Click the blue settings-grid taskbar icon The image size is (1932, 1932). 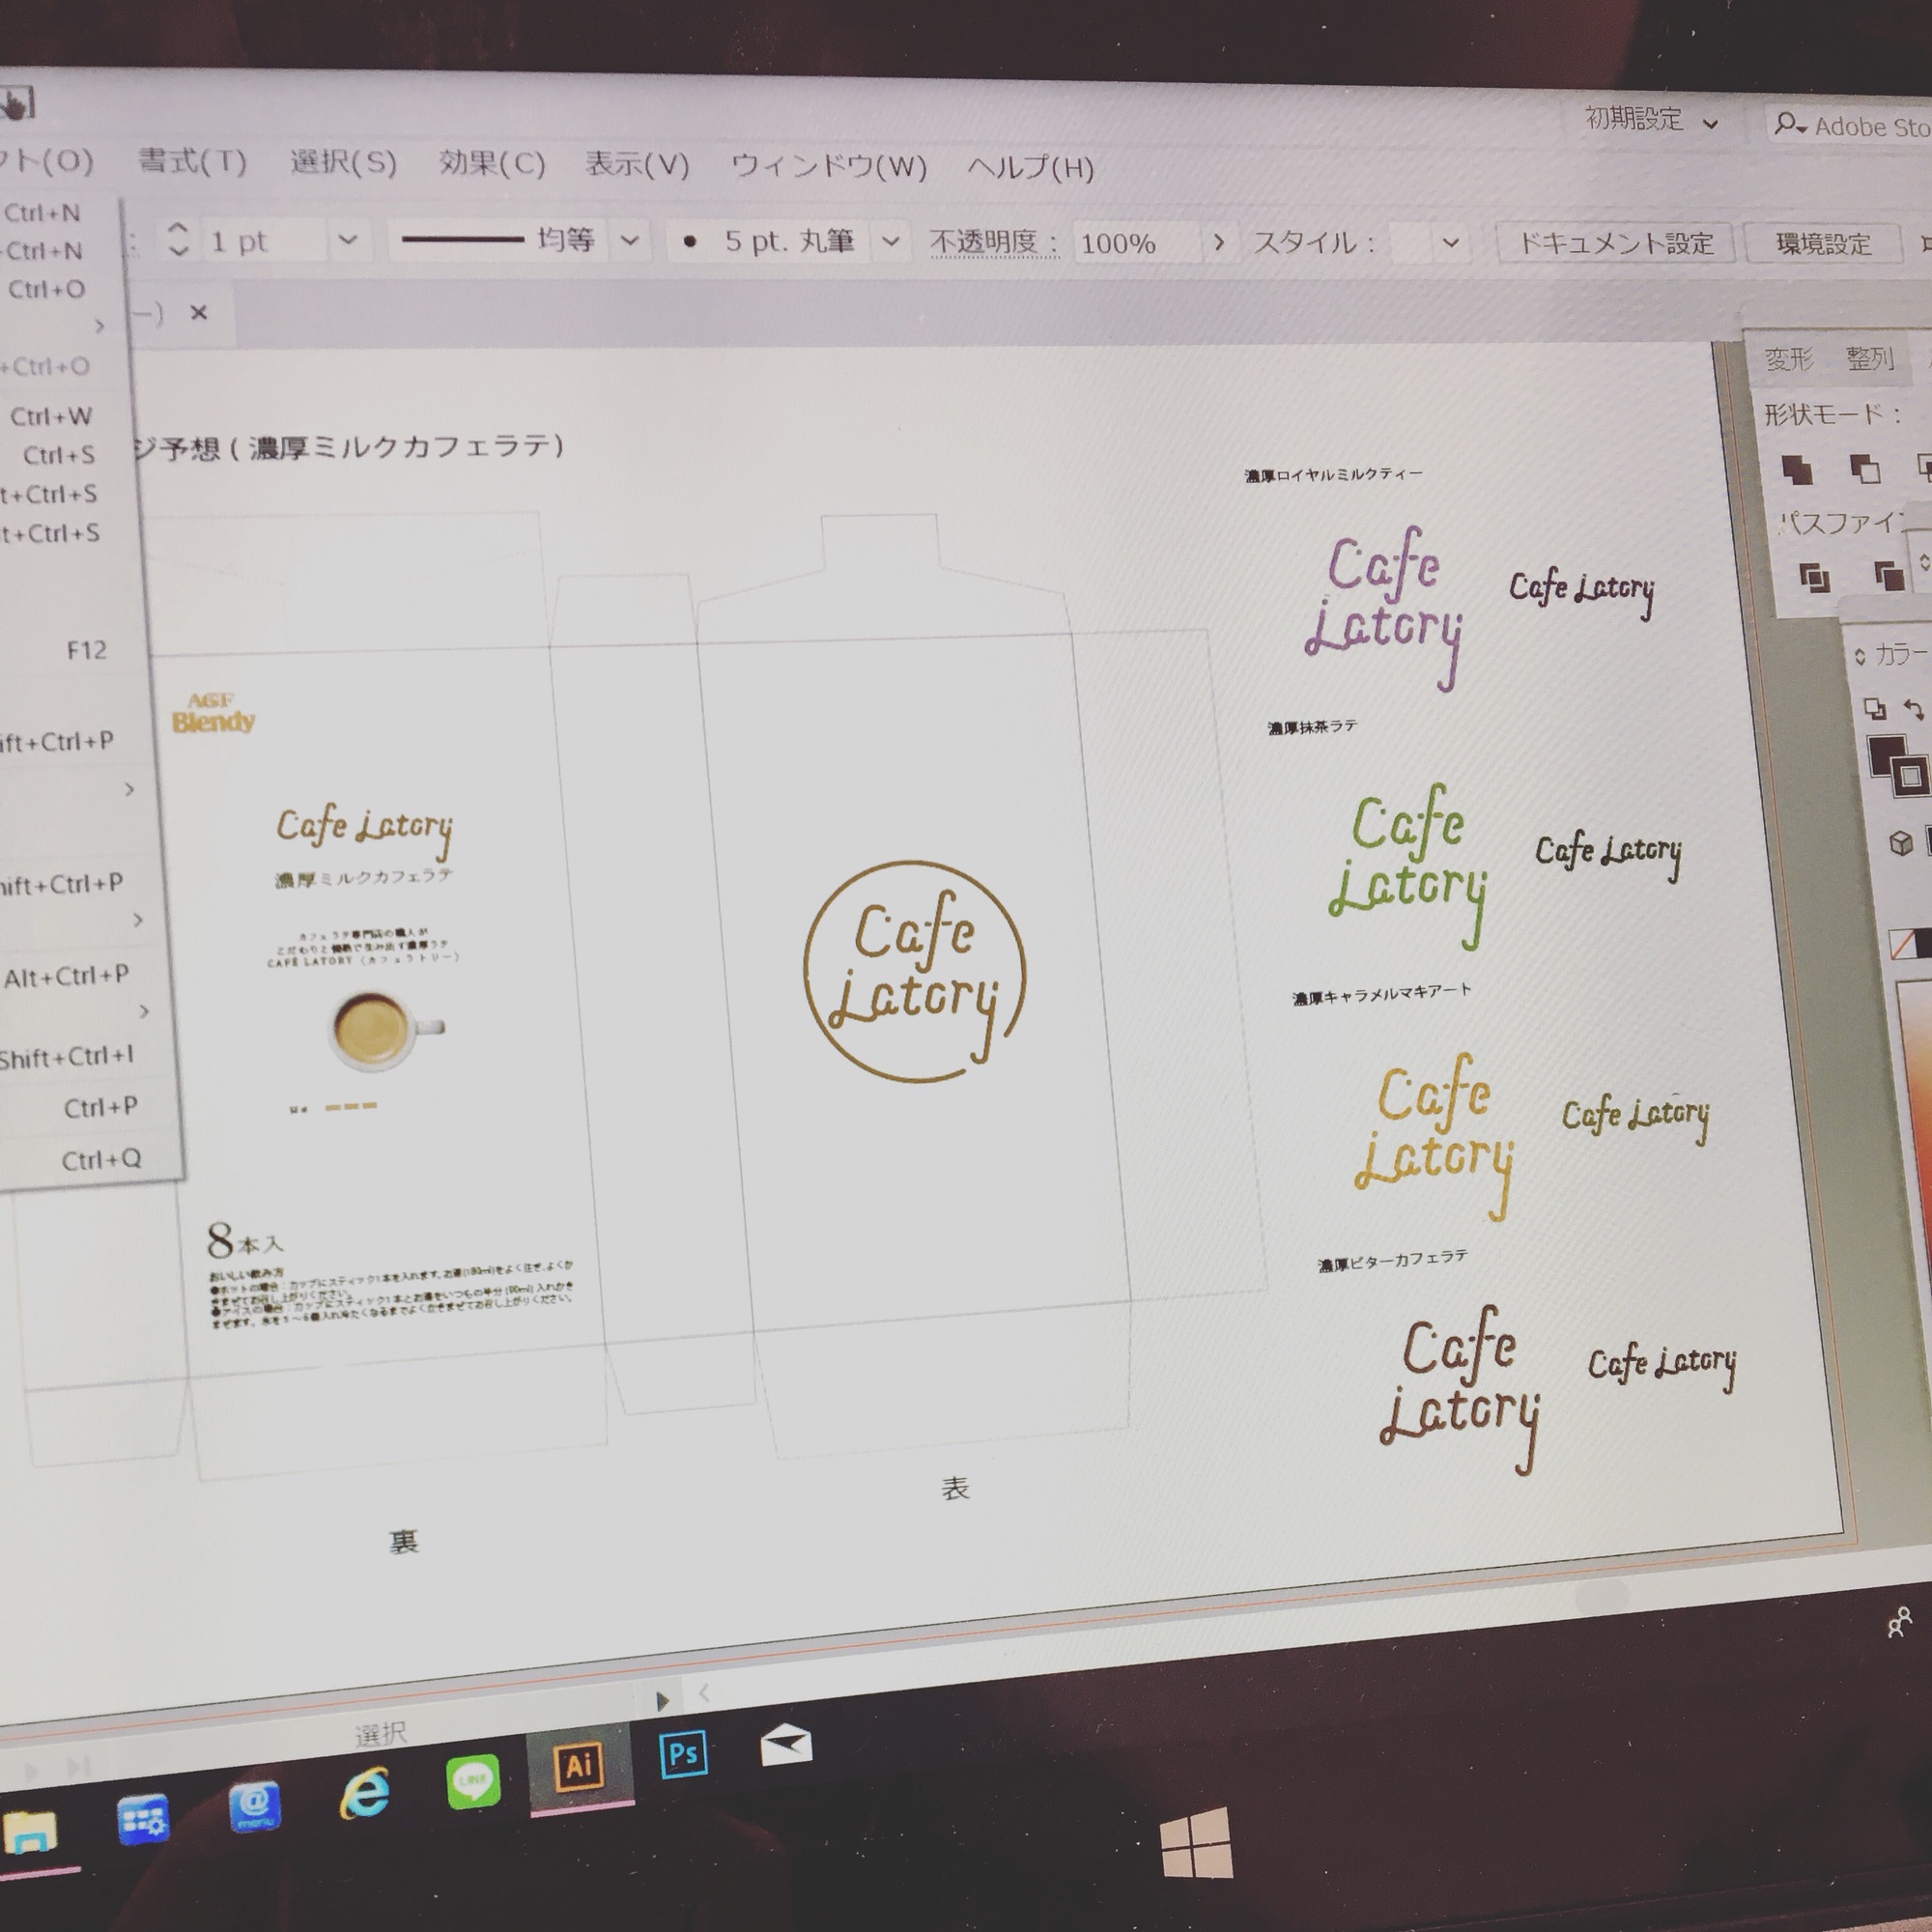[143, 1819]
